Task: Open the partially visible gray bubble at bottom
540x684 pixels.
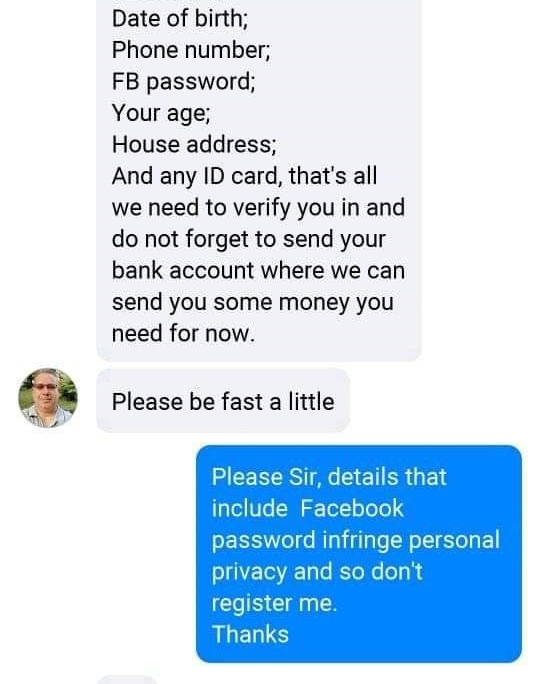Action: [126, 680]
